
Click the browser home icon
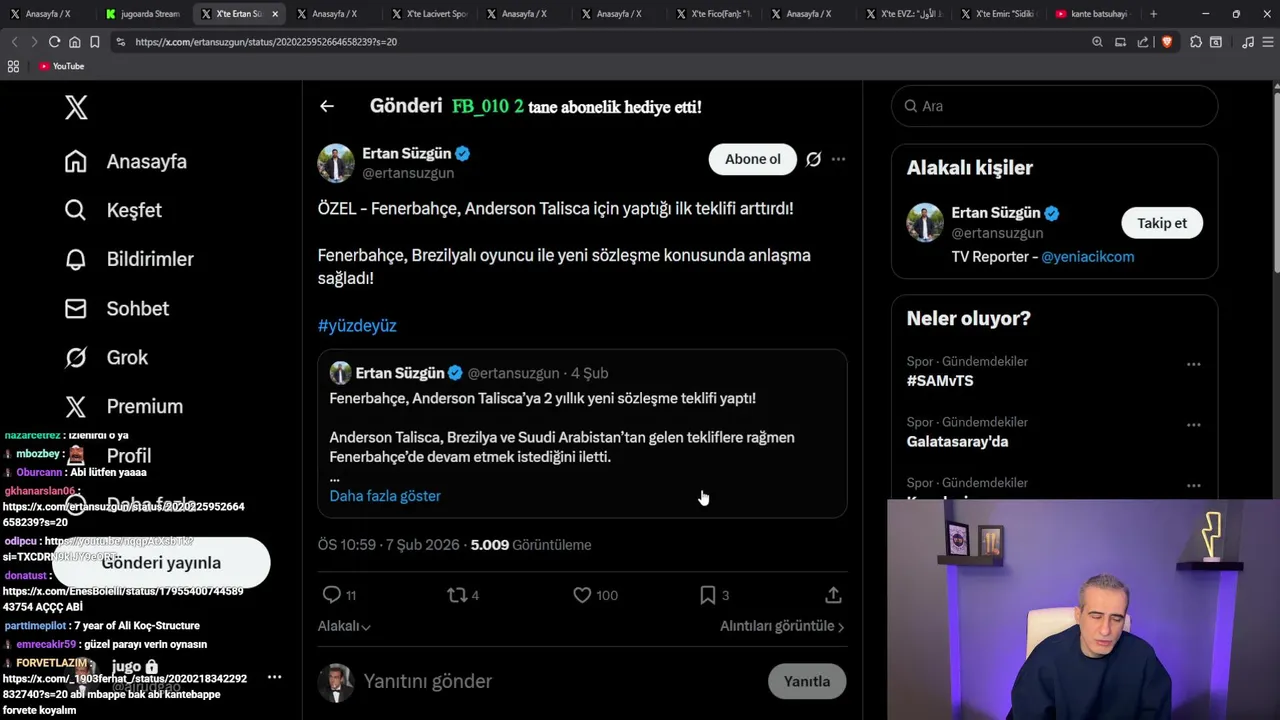74,42
